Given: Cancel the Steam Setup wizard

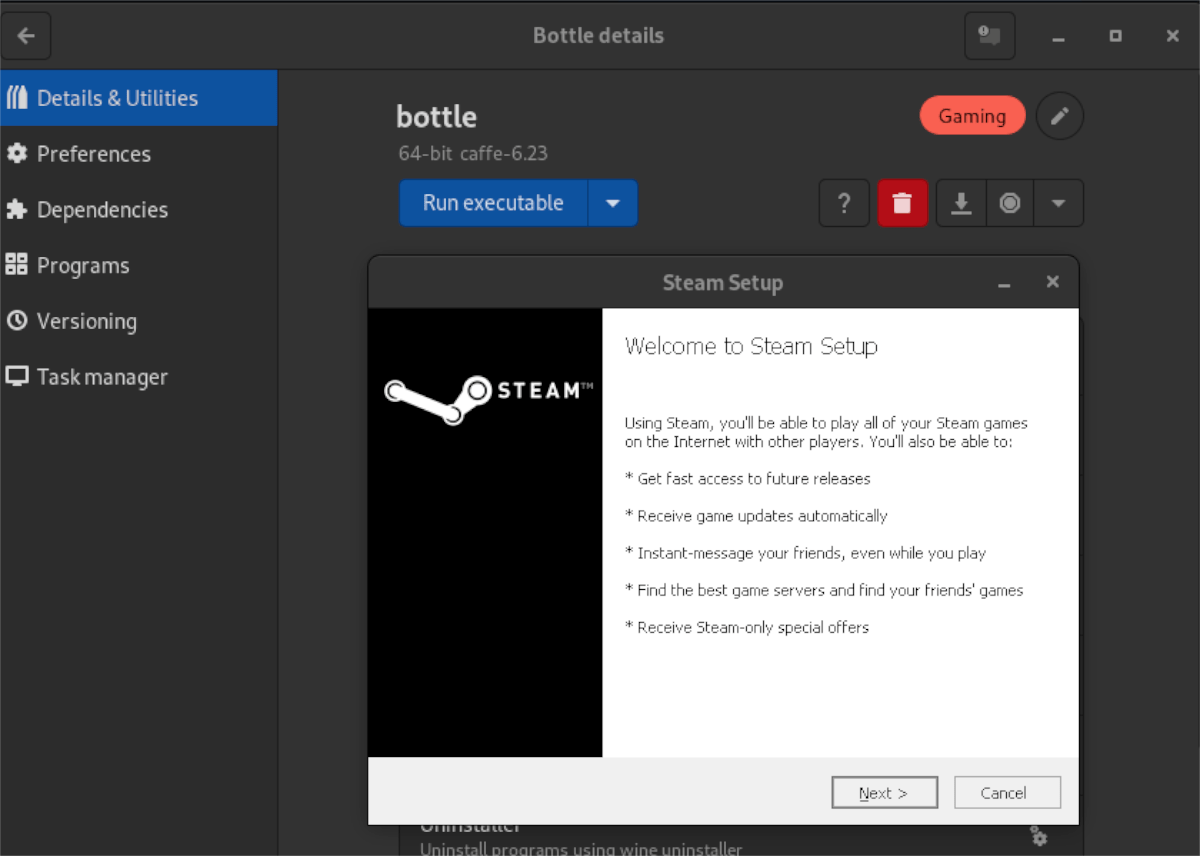Looking at the screenshot, I should click(1007, 792).
